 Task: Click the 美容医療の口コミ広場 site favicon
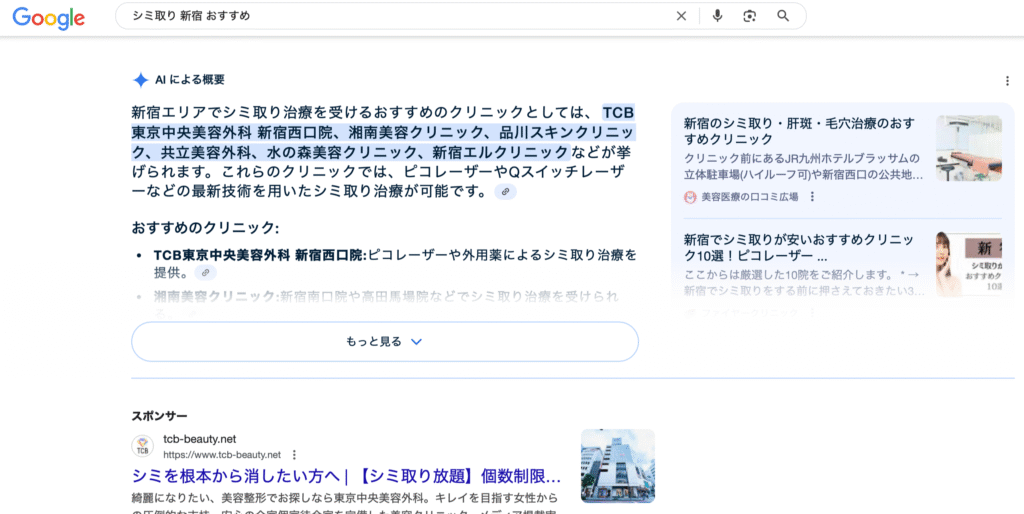[690, 197]
